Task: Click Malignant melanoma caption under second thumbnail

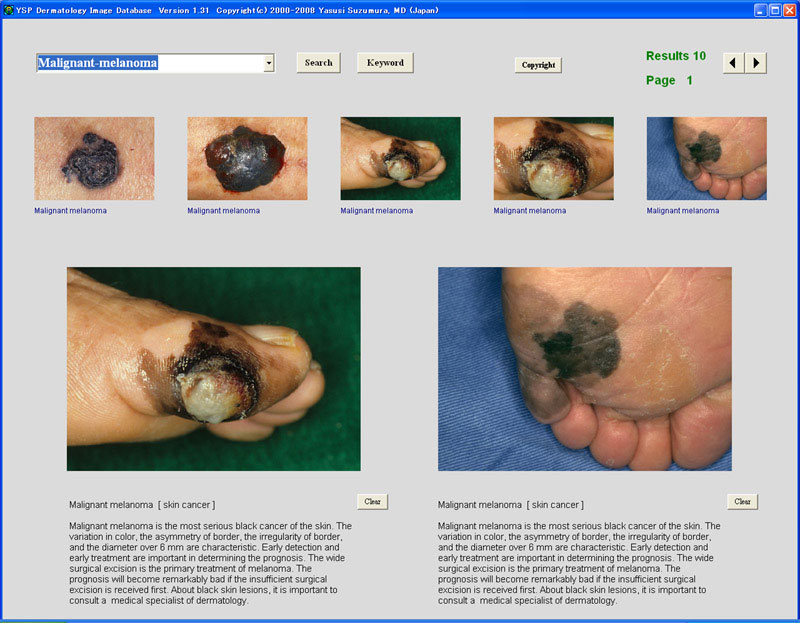Action: click(223, 211)
